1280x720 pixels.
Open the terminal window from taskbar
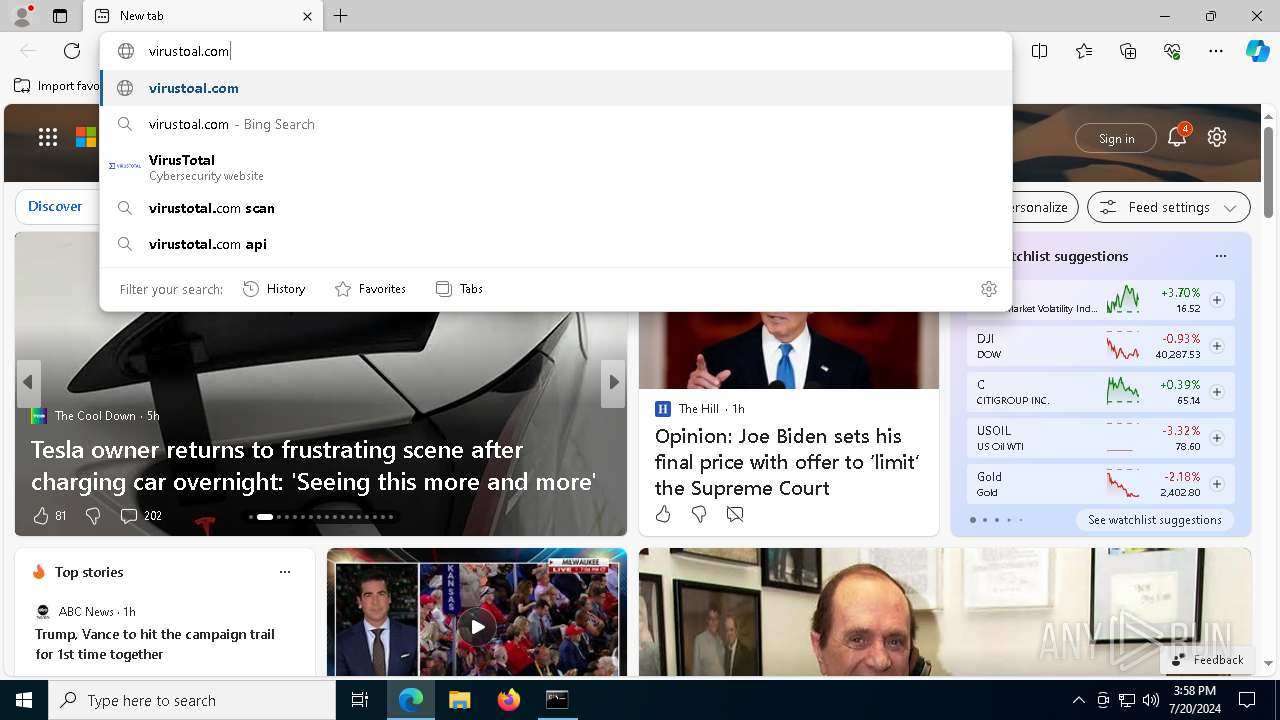[557, 701]
